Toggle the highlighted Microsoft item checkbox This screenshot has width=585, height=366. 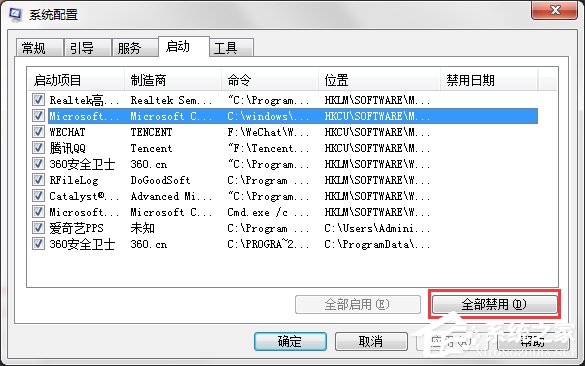pyautogui.click(x=38, y=116)
